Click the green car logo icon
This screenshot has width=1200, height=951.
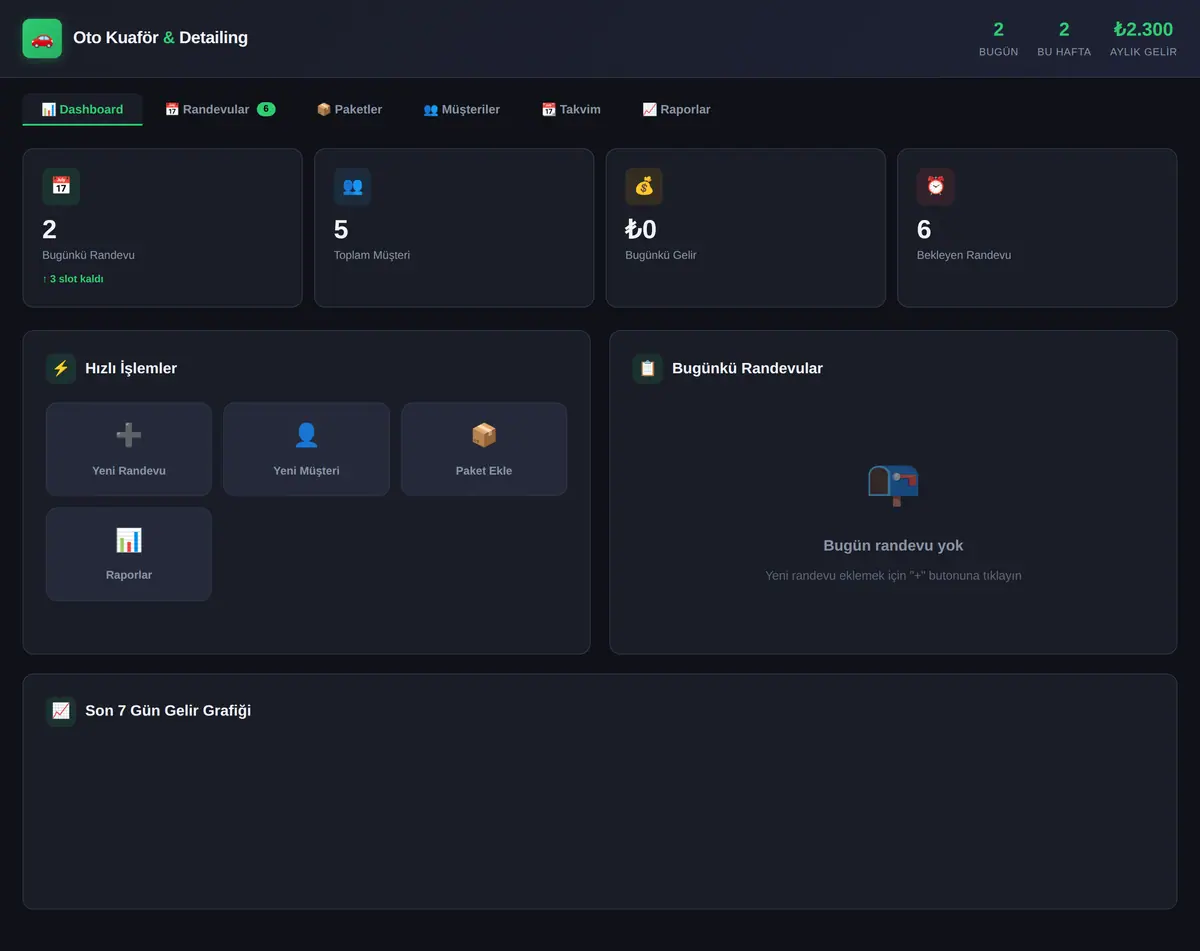pyautogui.click(x=42, y=38)
